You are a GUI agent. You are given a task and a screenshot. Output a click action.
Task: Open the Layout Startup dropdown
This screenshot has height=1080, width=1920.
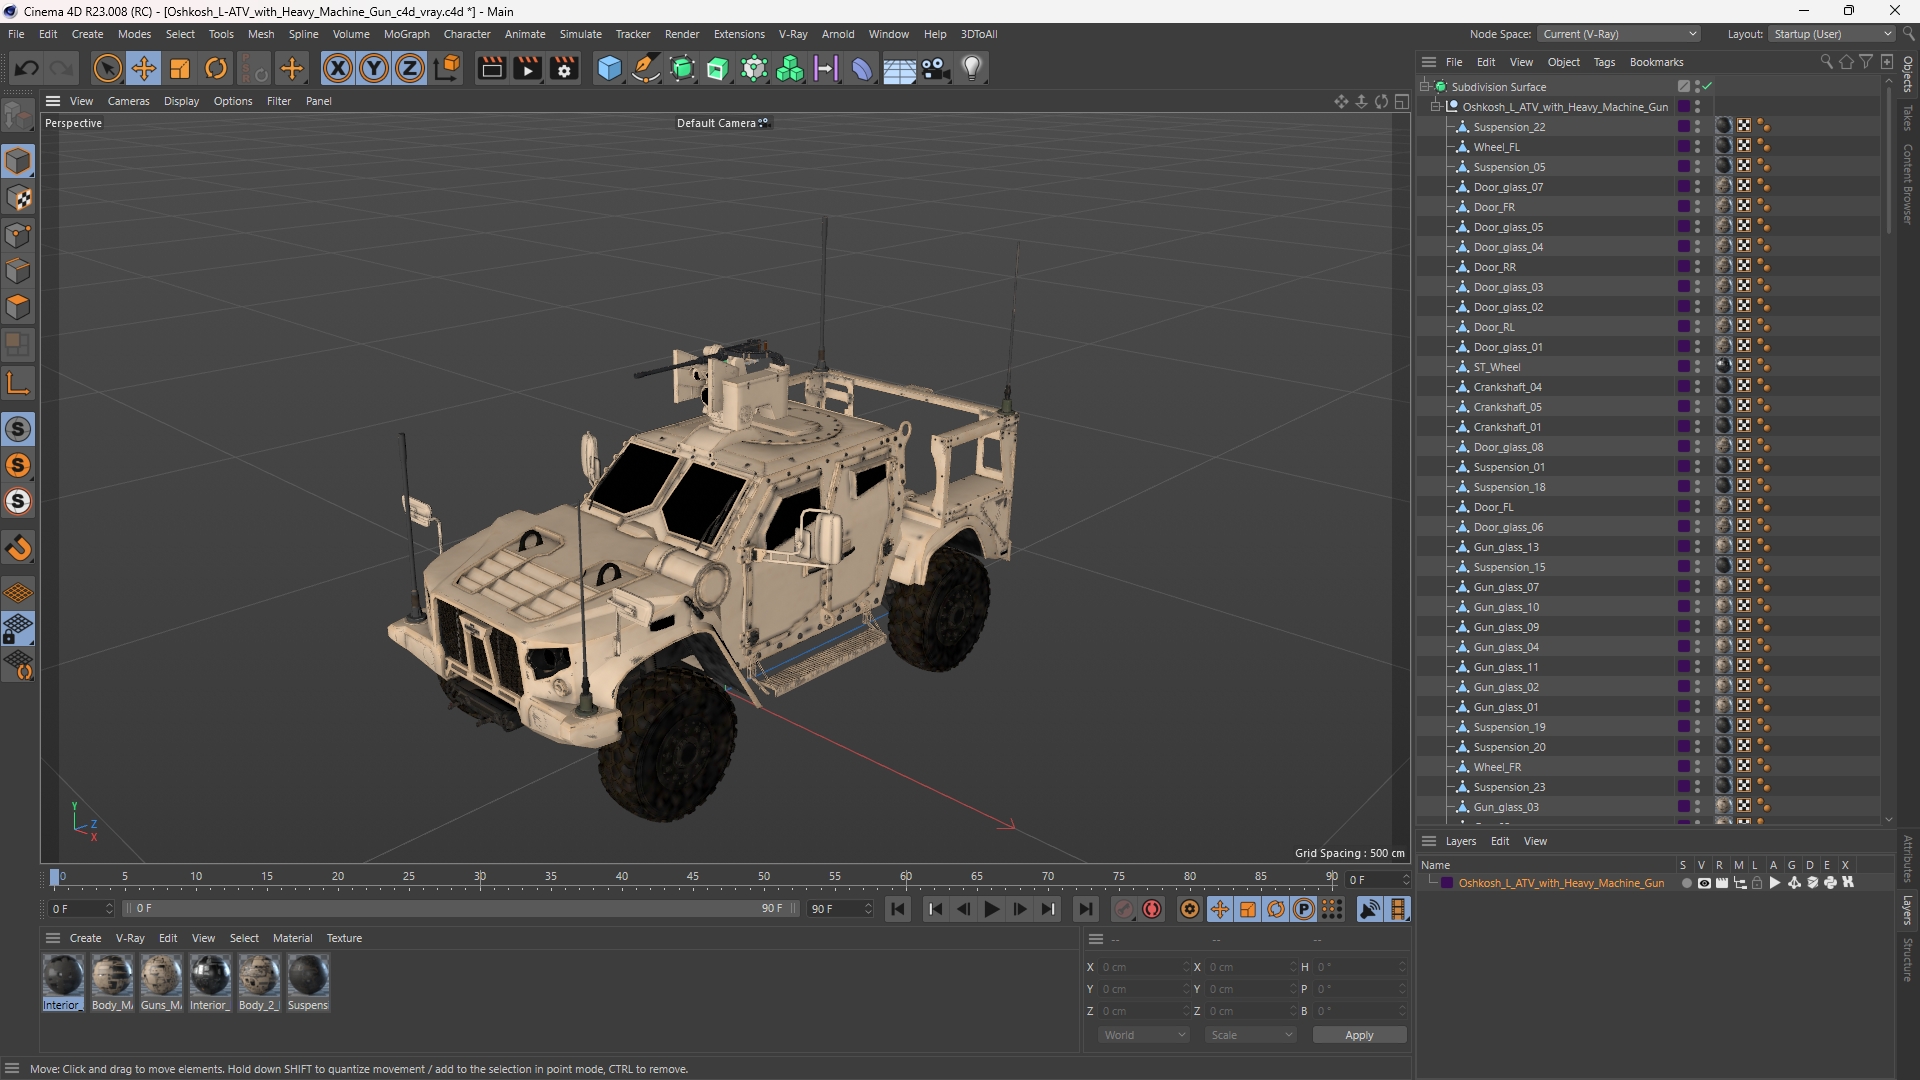pos(1832,34)
